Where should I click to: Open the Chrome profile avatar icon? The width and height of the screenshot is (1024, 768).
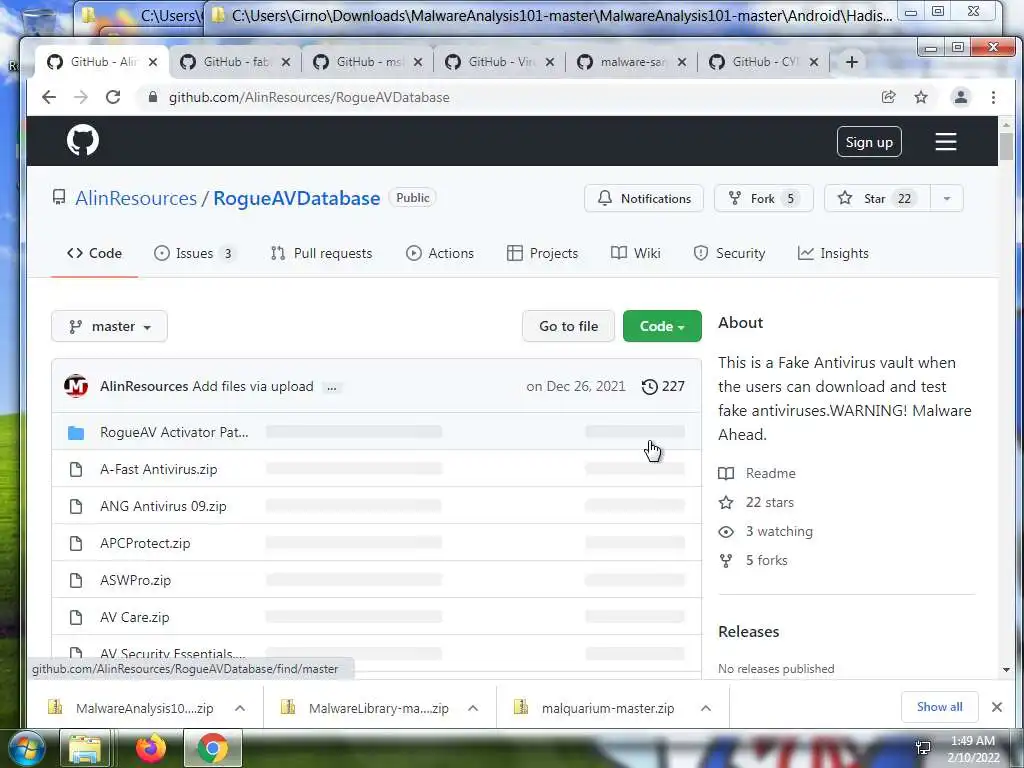point(961,97)
